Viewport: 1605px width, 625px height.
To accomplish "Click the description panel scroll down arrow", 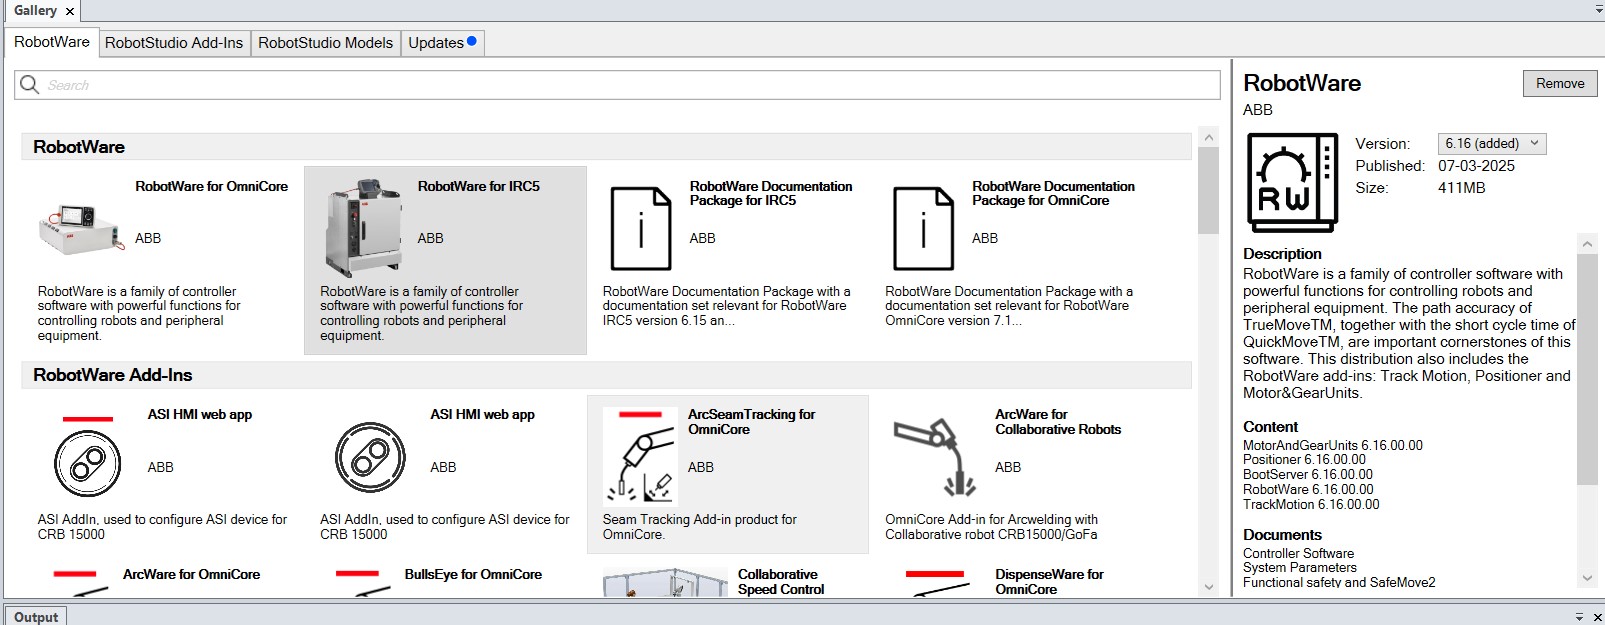I will [1587, 578].
